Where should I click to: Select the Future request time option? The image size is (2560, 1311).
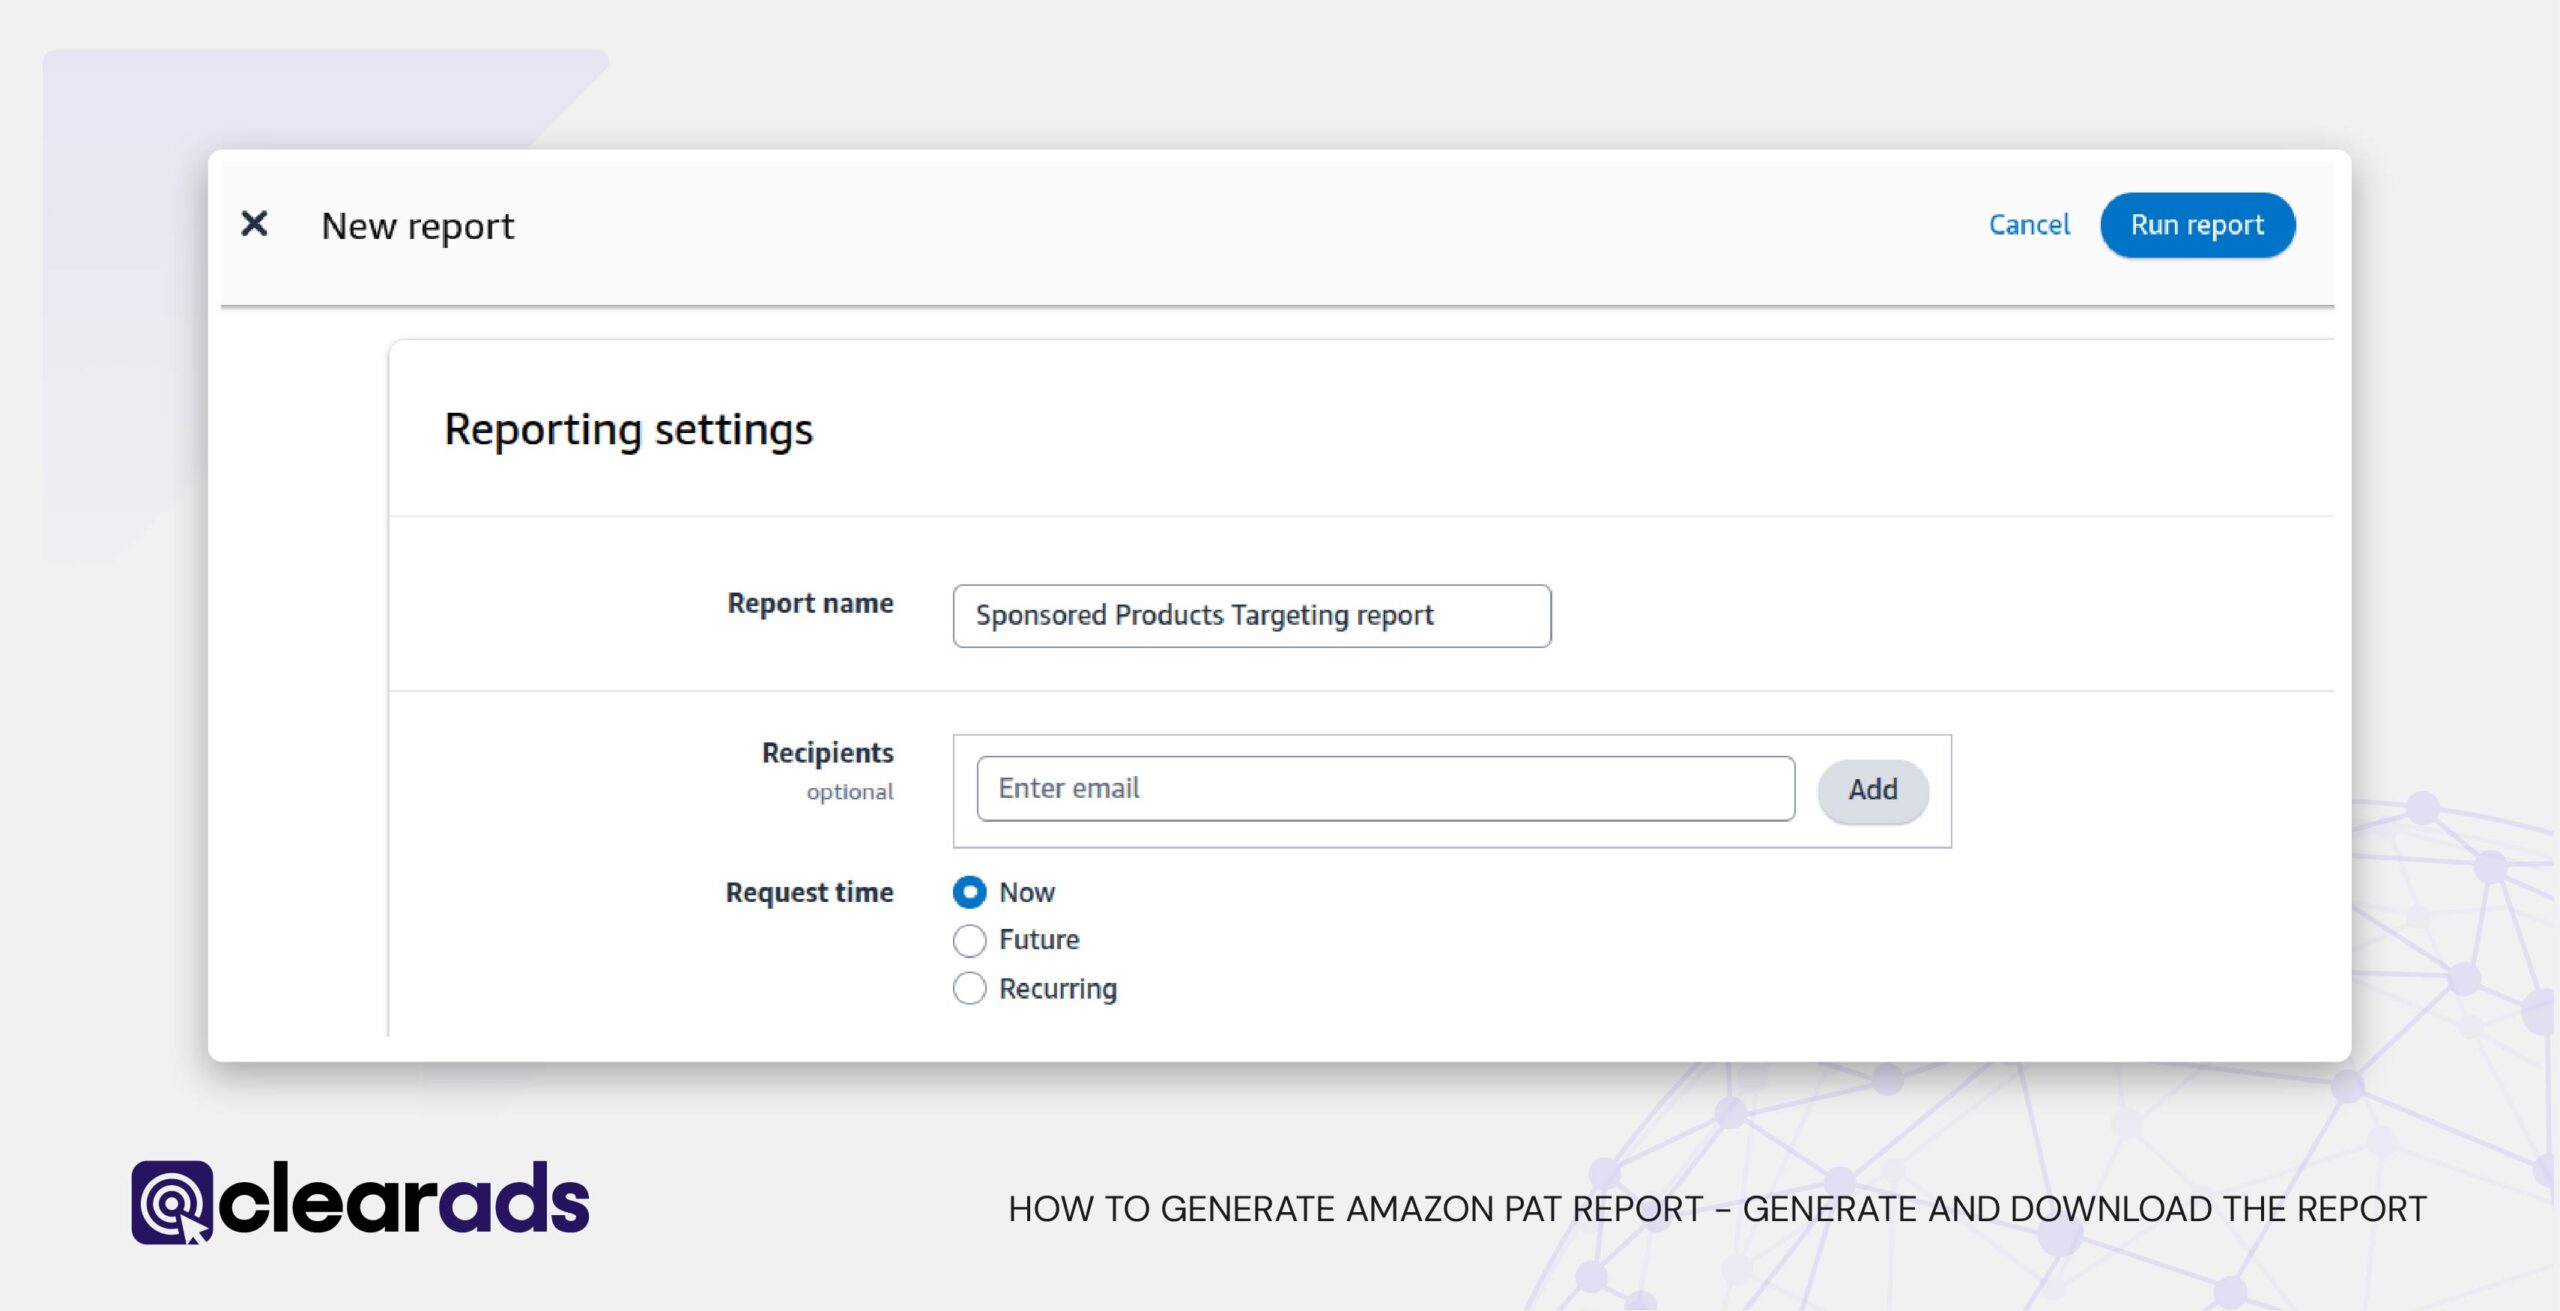[968, 940]
